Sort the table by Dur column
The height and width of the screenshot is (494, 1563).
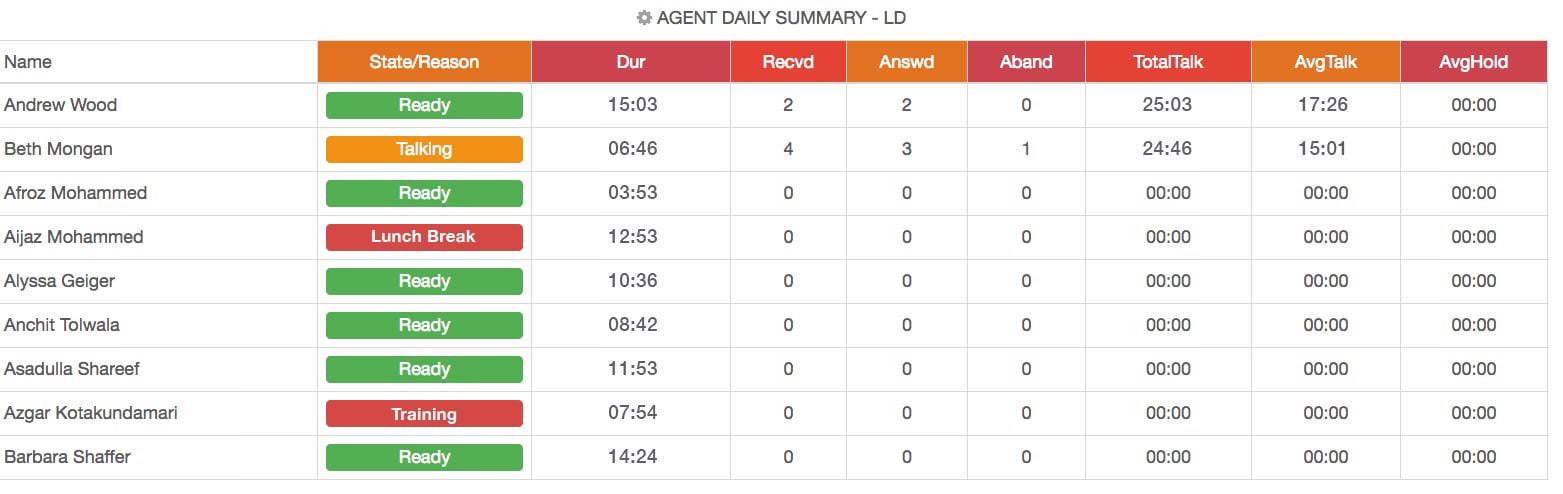[631, 62]
